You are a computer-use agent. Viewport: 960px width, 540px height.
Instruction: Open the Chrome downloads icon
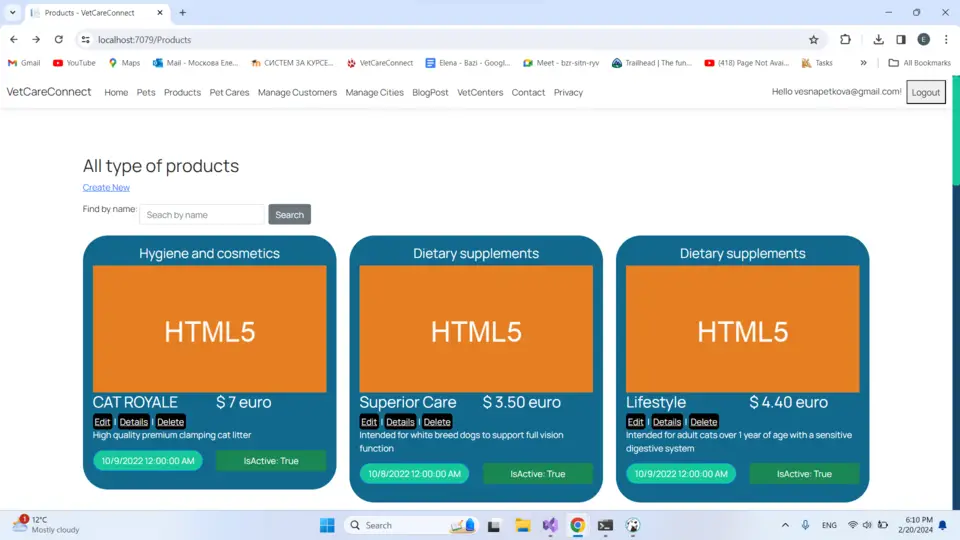[x=878, y=39]
